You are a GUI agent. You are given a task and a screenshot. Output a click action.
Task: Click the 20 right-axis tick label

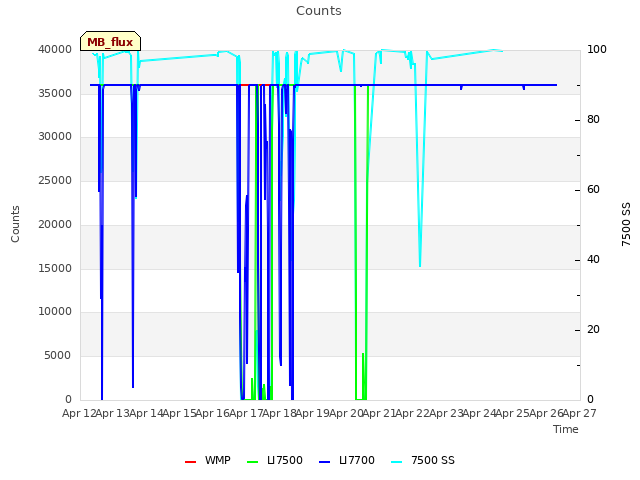click(x=593, y=330)
